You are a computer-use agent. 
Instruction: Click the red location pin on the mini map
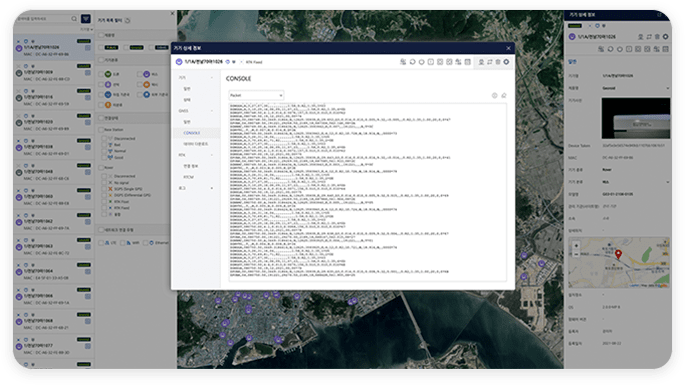(x=618, y=254)
